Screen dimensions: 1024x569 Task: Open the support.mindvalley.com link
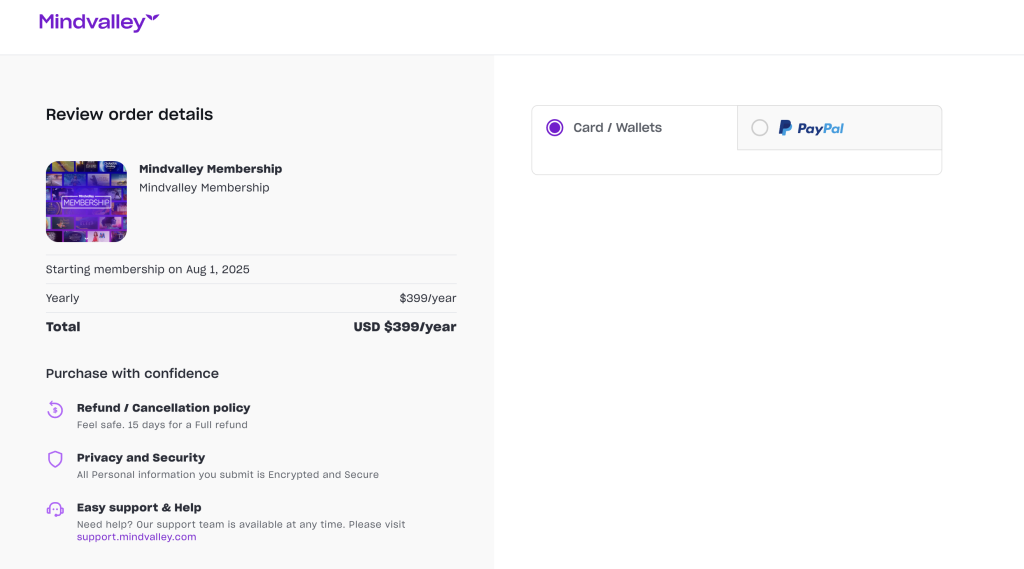point(136,537)
